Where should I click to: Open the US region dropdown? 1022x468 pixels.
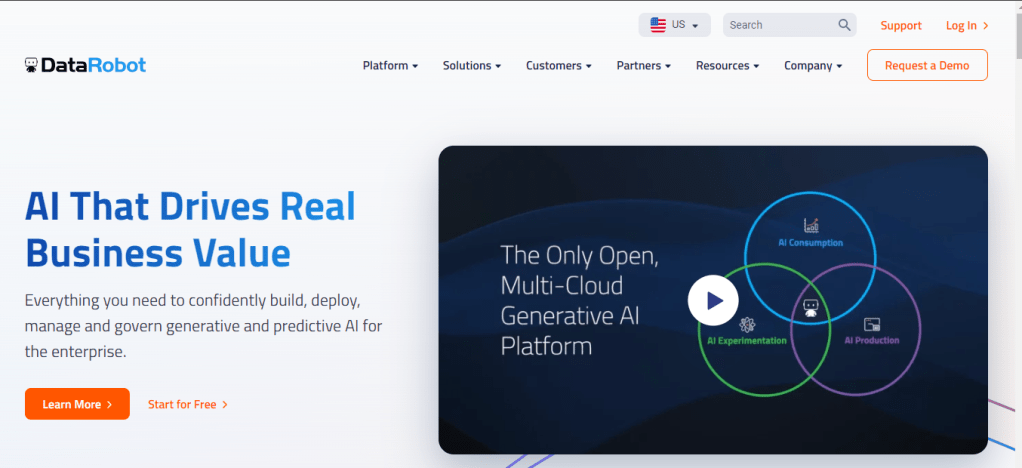coord(675,25)
